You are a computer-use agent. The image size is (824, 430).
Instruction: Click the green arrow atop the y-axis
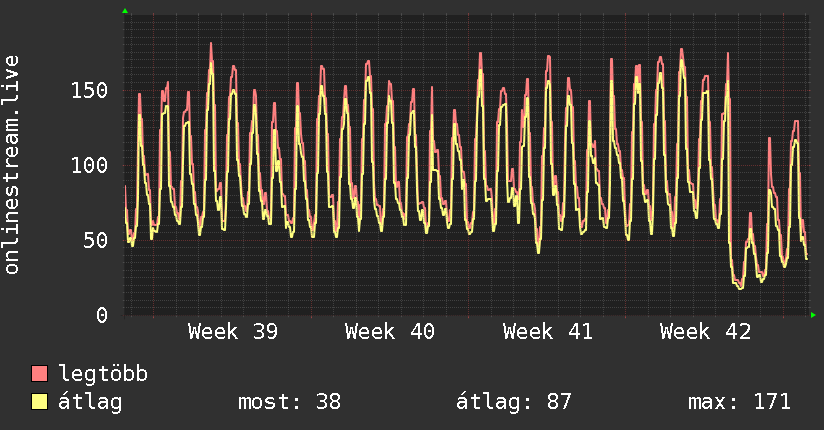click(x=125, y=11)
